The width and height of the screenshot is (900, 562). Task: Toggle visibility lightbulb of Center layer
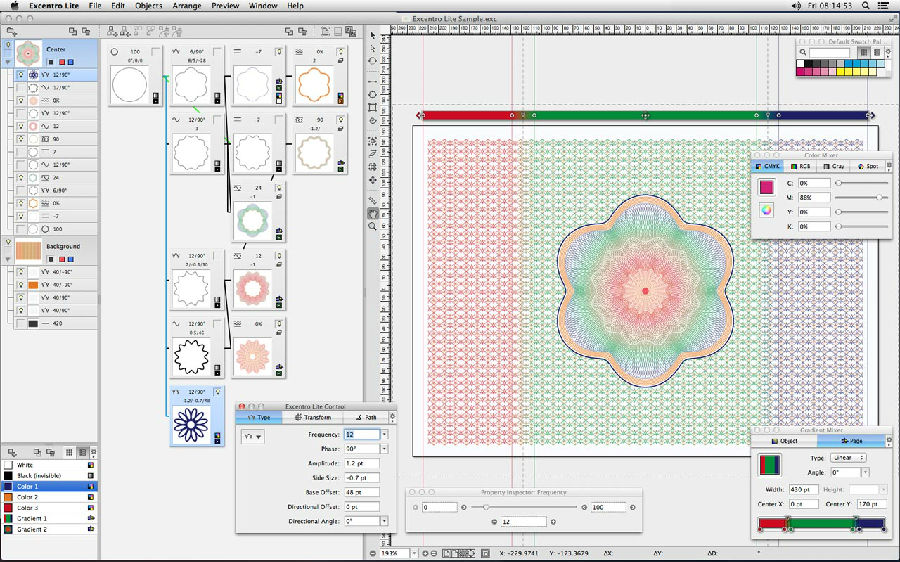(x=7, y=45)
